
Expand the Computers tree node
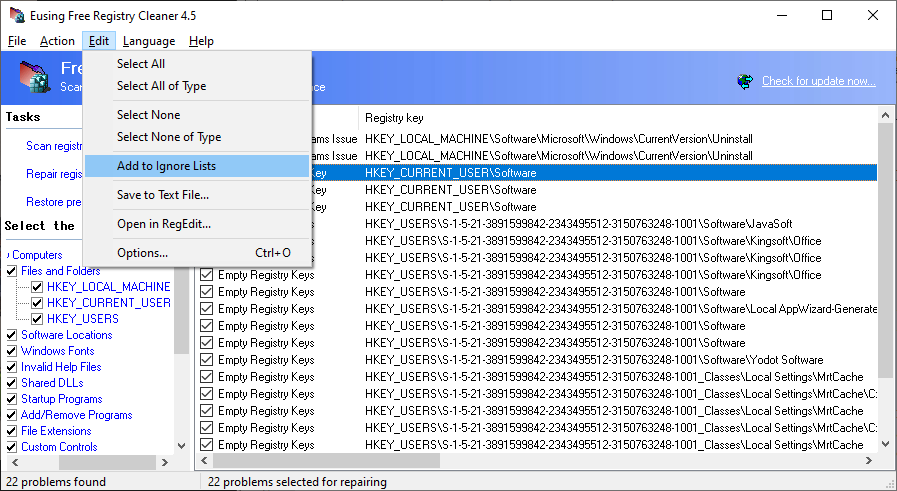point(9,255)
